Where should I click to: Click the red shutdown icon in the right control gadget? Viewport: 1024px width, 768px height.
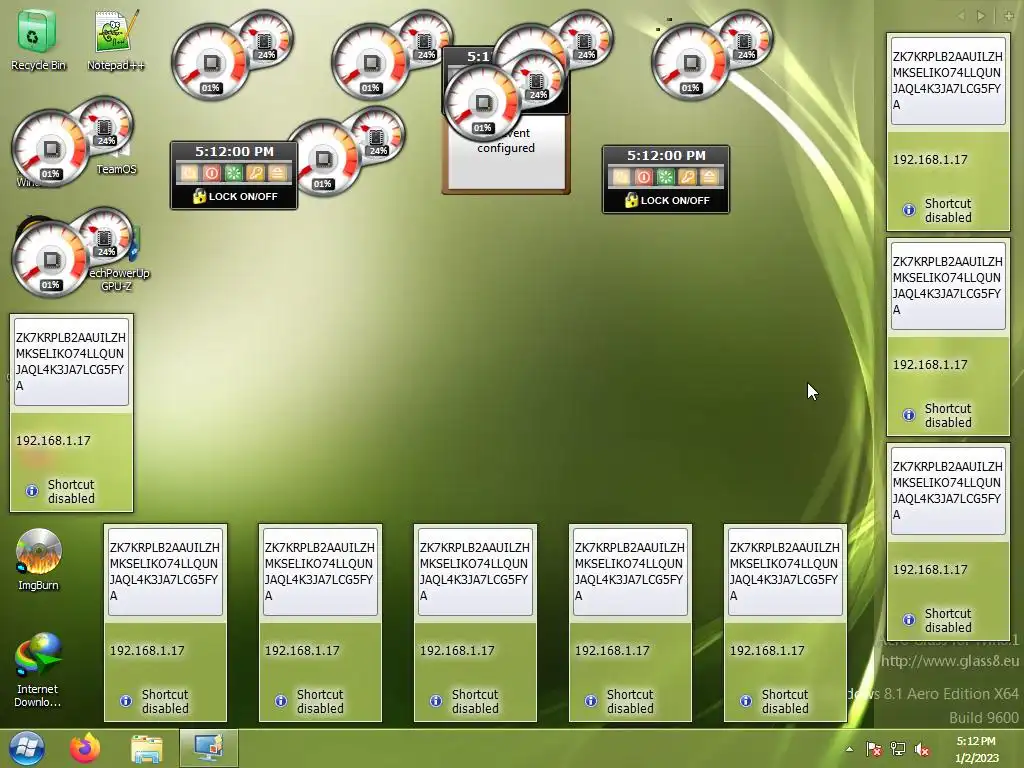pyautogui.click(x=643, y=177)
